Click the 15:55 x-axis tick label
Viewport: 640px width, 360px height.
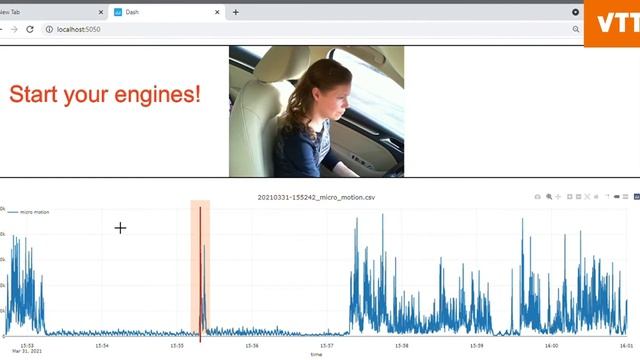pyautogui.click(x=177, y=346)
